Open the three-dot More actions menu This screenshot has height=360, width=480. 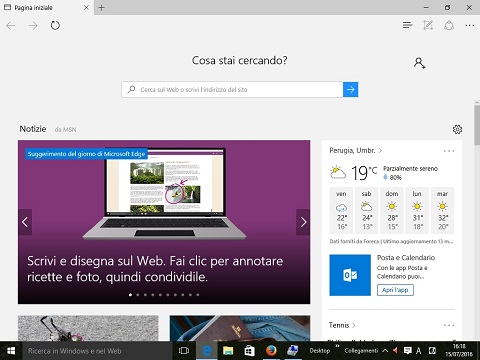point(470,25)
